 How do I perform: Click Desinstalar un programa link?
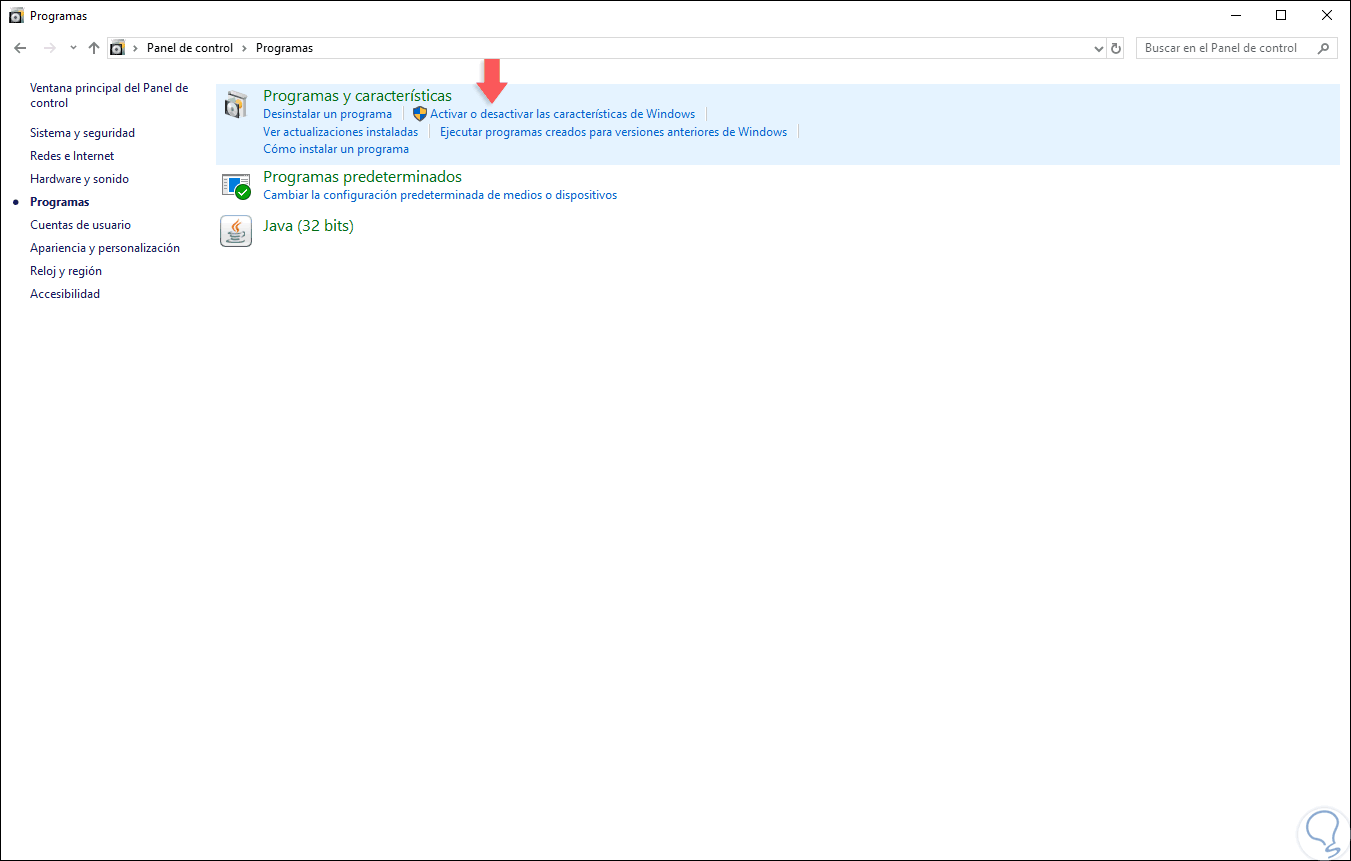click(x=327, y=114)
